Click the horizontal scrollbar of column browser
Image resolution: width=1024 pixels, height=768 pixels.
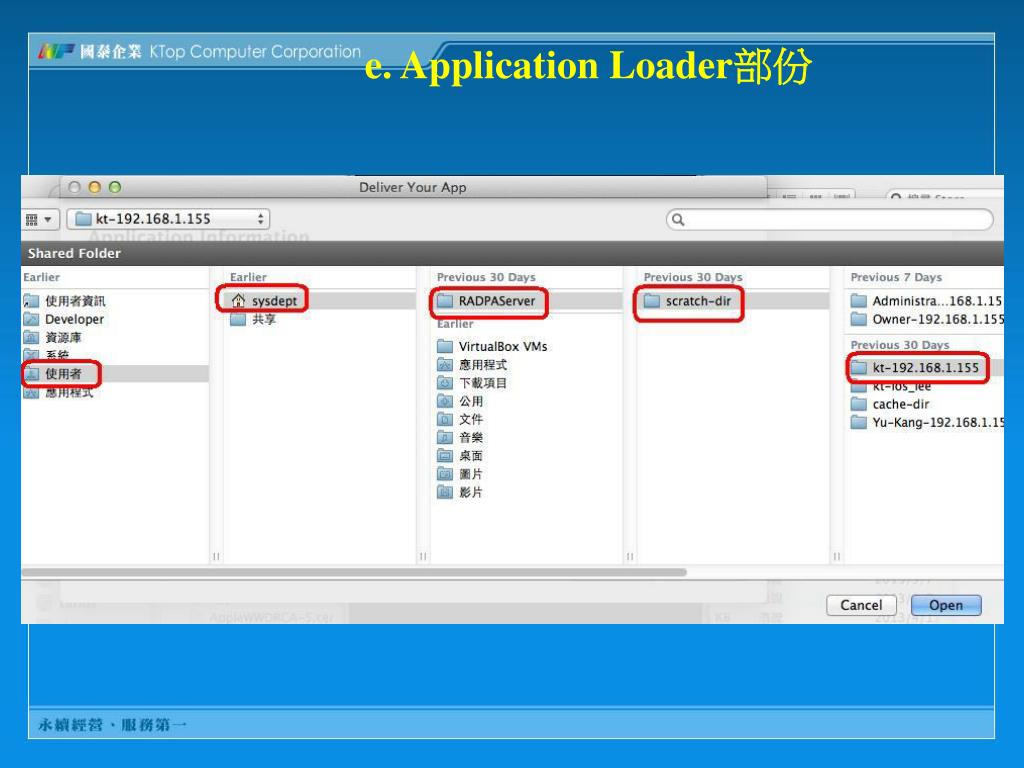(354, 572)
